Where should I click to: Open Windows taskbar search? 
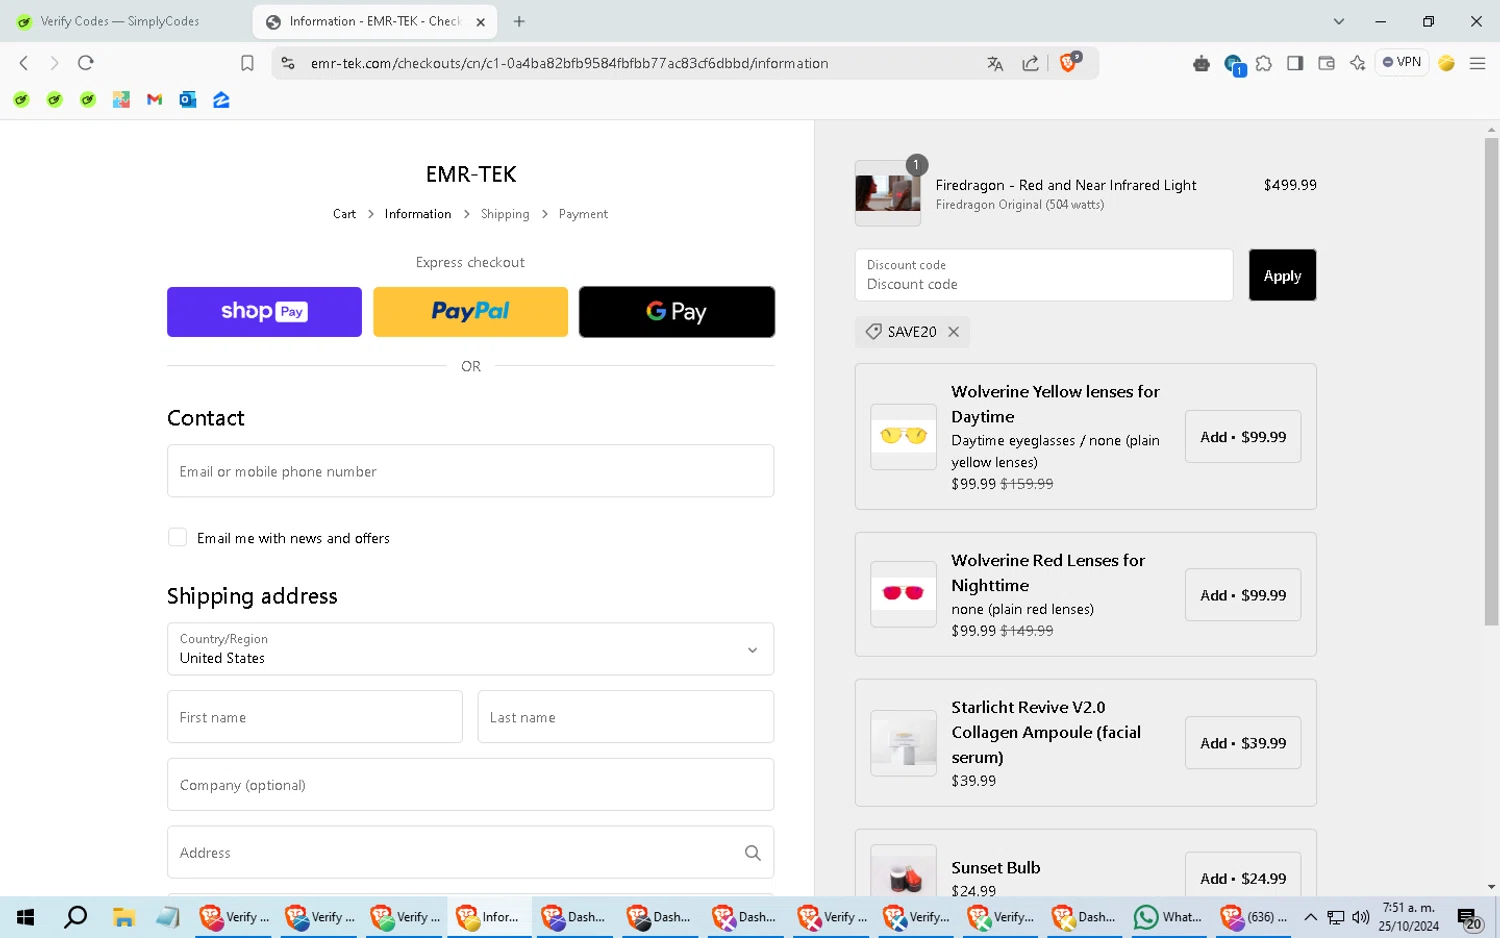tap(75, 917)
